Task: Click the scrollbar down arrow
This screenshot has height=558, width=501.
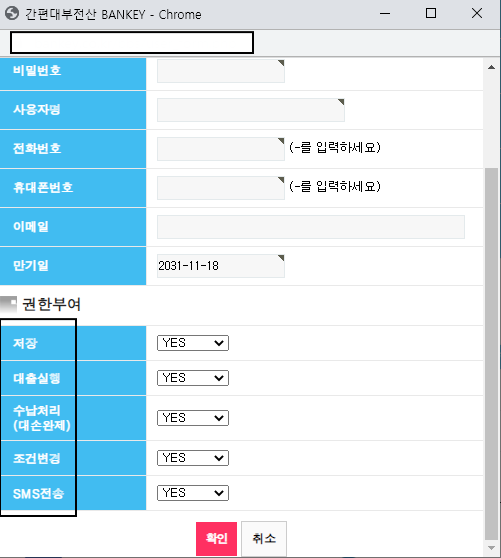Action: tap(491, 548)
